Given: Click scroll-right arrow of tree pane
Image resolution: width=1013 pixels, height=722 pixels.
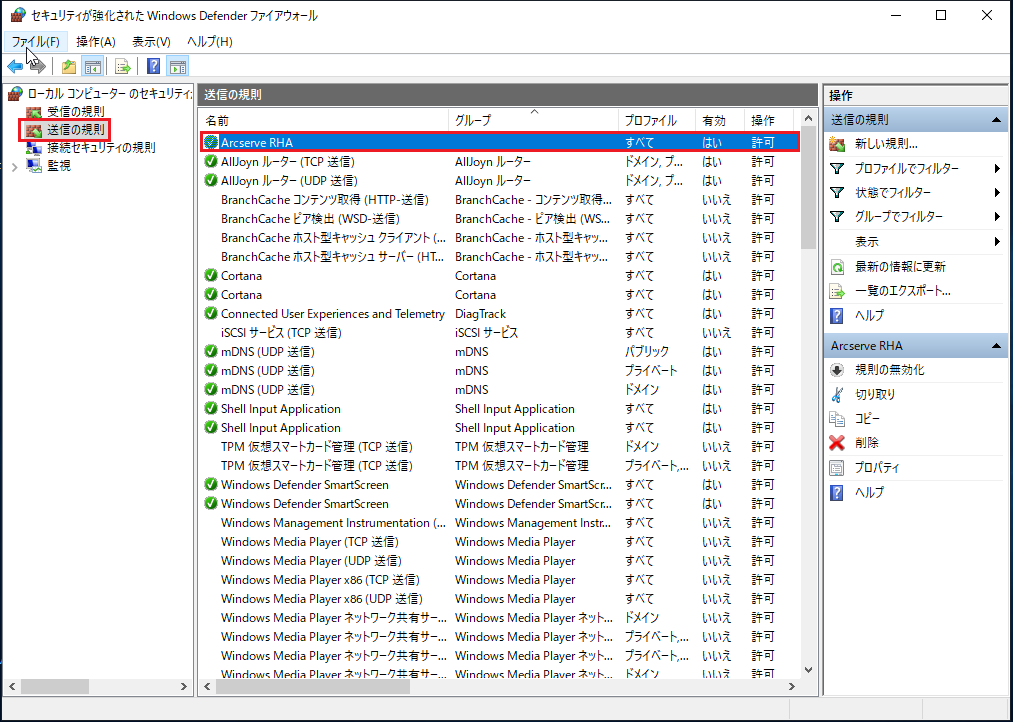Looking at the screenshot, I should pos(184,686).
